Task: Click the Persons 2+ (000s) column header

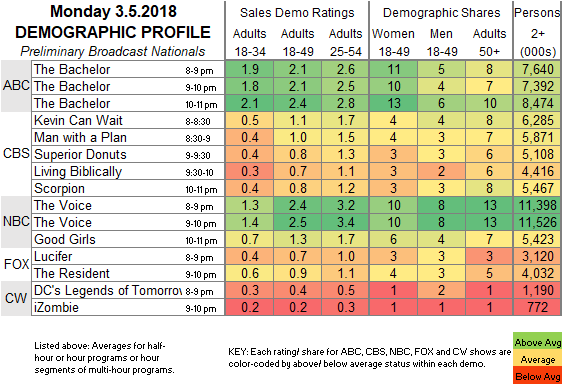Action: point(538,32)
